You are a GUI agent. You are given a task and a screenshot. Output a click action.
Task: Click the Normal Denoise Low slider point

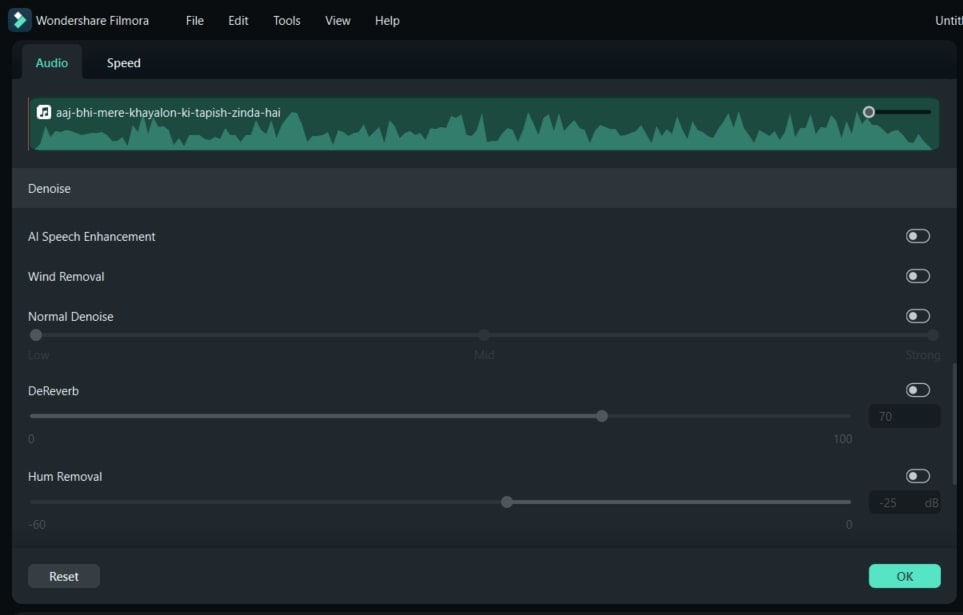pyautogui.click(x=36, y=335)
